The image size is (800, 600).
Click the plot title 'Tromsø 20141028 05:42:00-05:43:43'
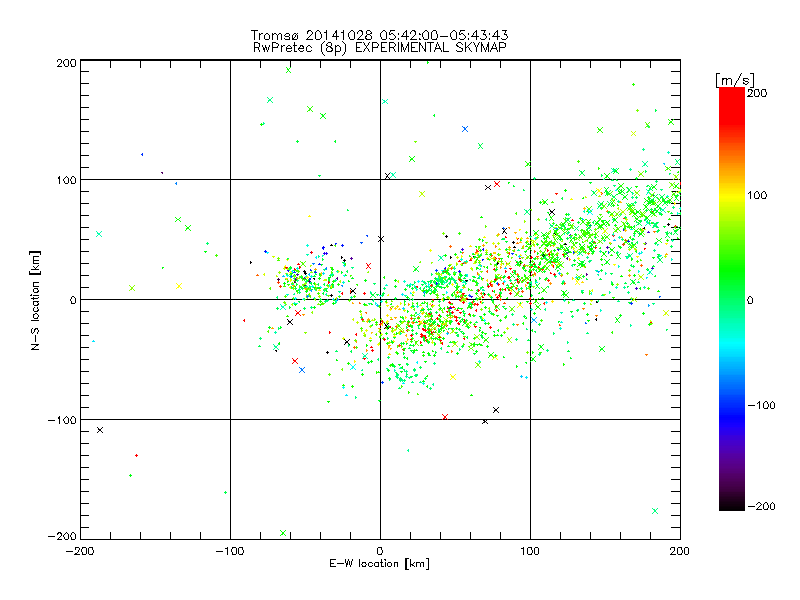pyautogui.click(x=379, y=35)
